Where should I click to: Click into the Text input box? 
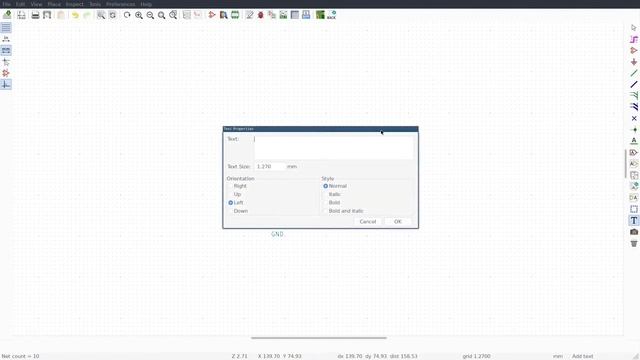(333, 147)
